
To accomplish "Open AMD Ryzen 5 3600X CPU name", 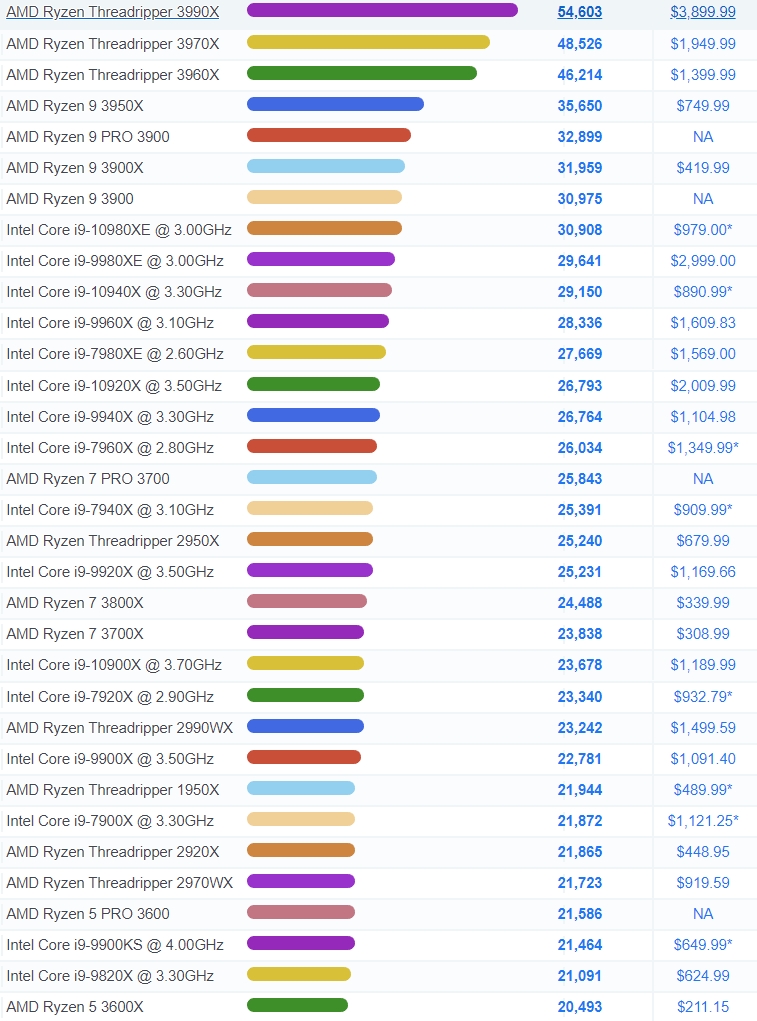I will click(75, 1007).
